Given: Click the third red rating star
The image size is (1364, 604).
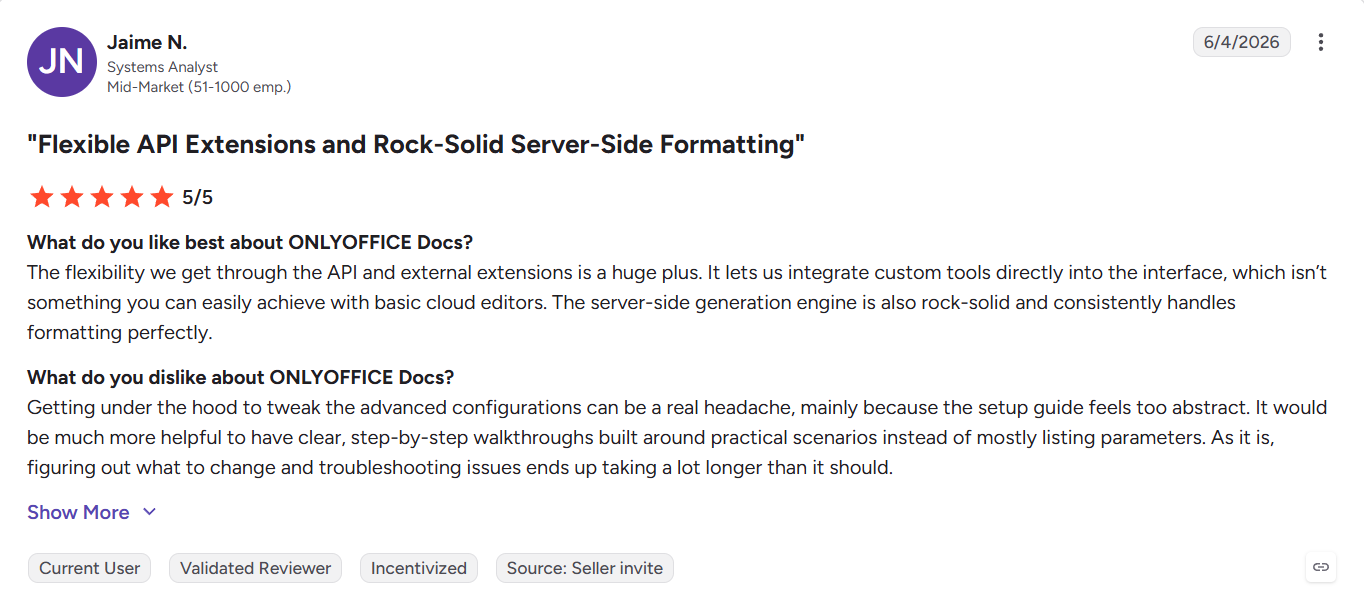Looking at the screenshot, I should [x=102, y=197].
